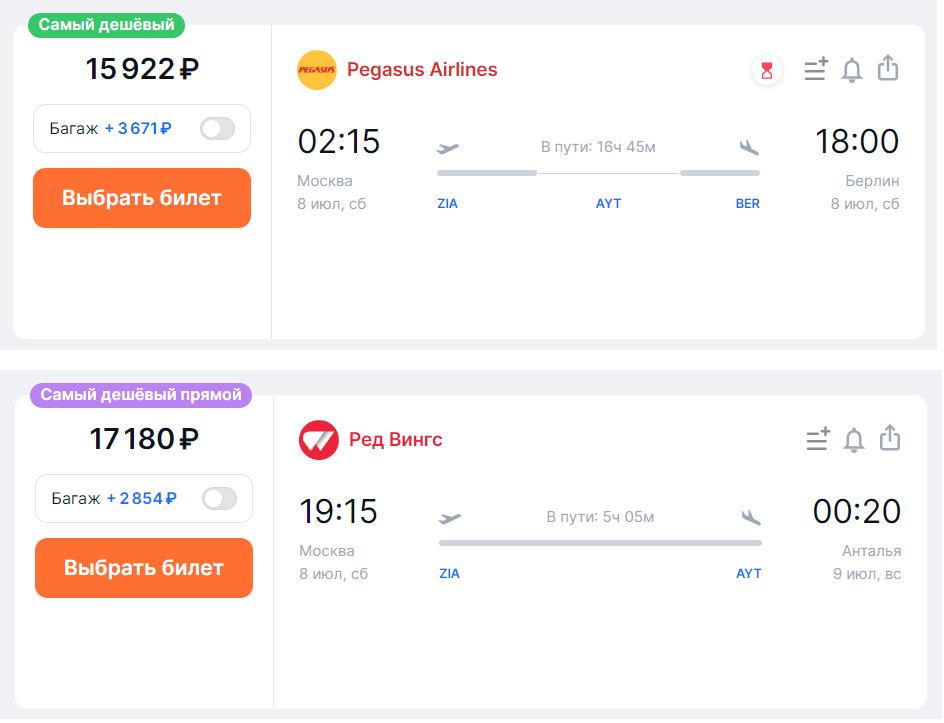Open Pegasus Airlines name link
The height and width of the screenshot is (723, 944).
tap(422, 70)
